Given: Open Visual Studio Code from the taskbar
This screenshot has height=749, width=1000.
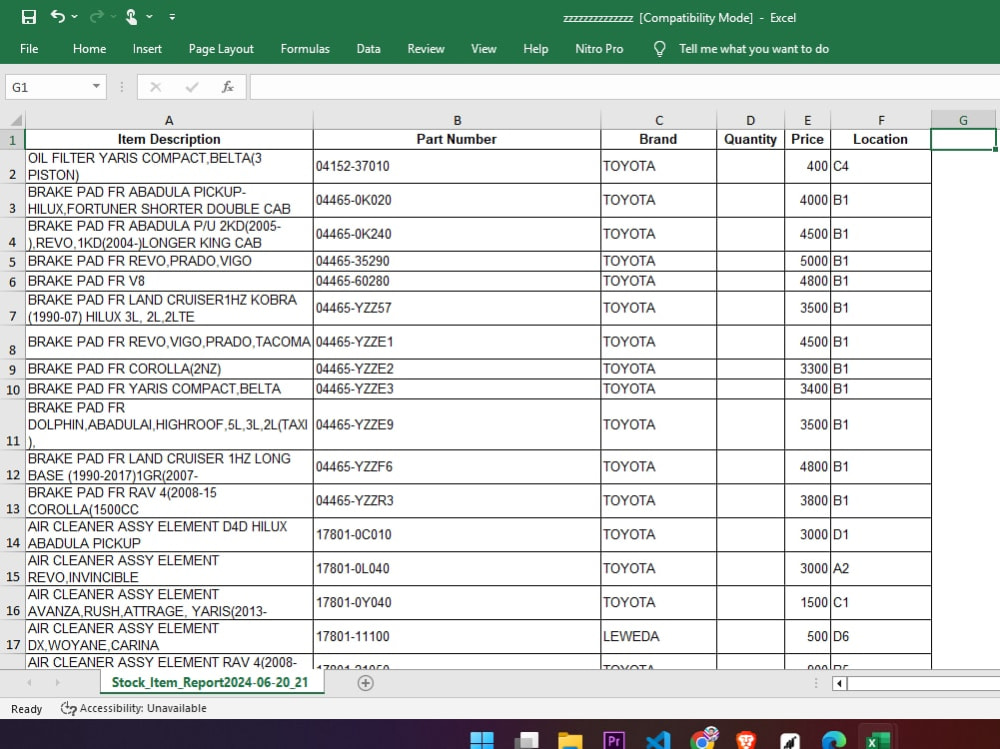Looking at the screenshot, I should coord(658,740).
